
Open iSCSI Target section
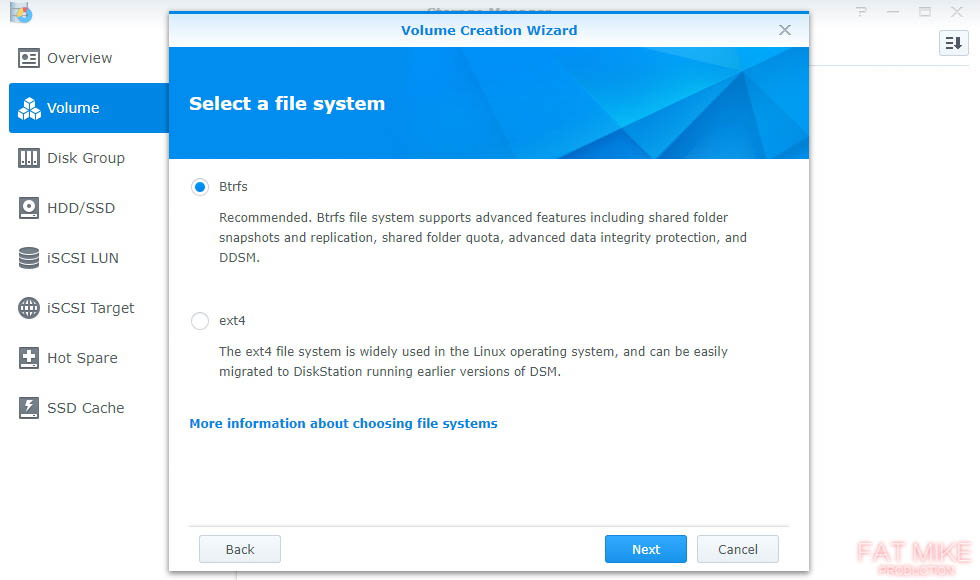pyautogui.click(x=89, y=308)
